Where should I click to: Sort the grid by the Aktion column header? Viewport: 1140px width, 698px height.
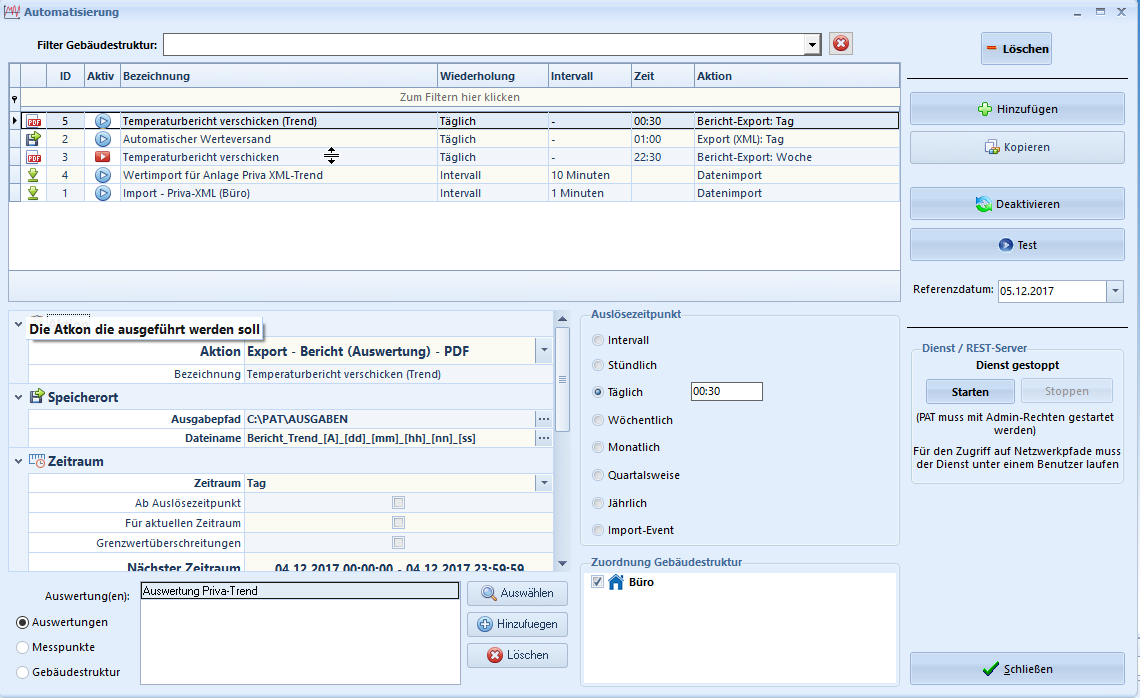[797, 76]
